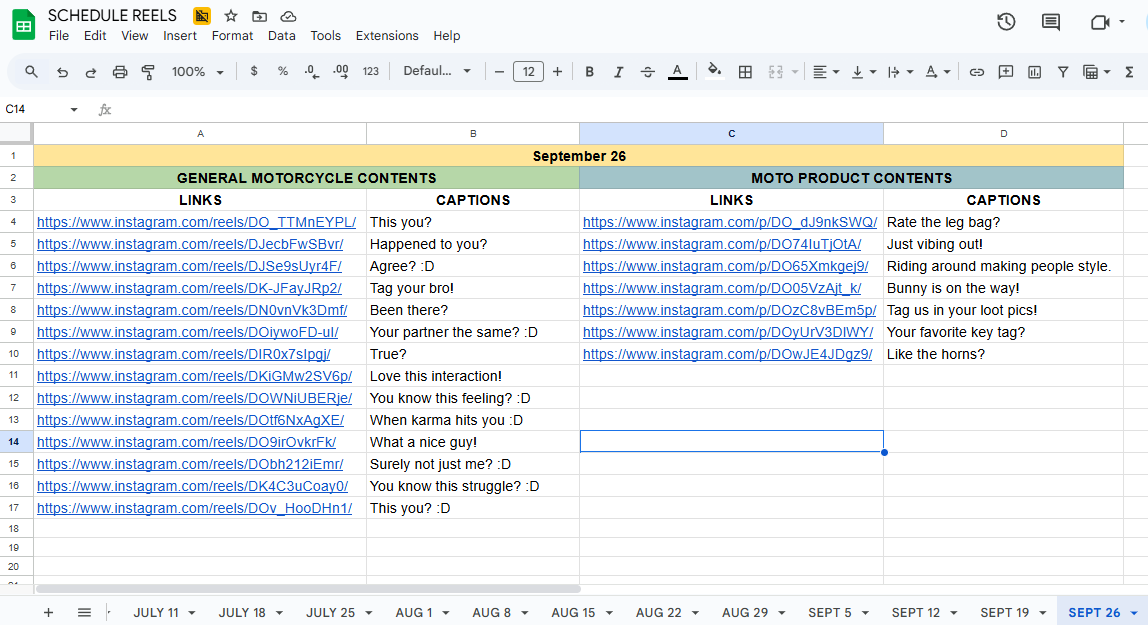Screen dimensions: 1148x625
Task: Open the DO_TTMnEYPL reel link
Action: (196, 222)
